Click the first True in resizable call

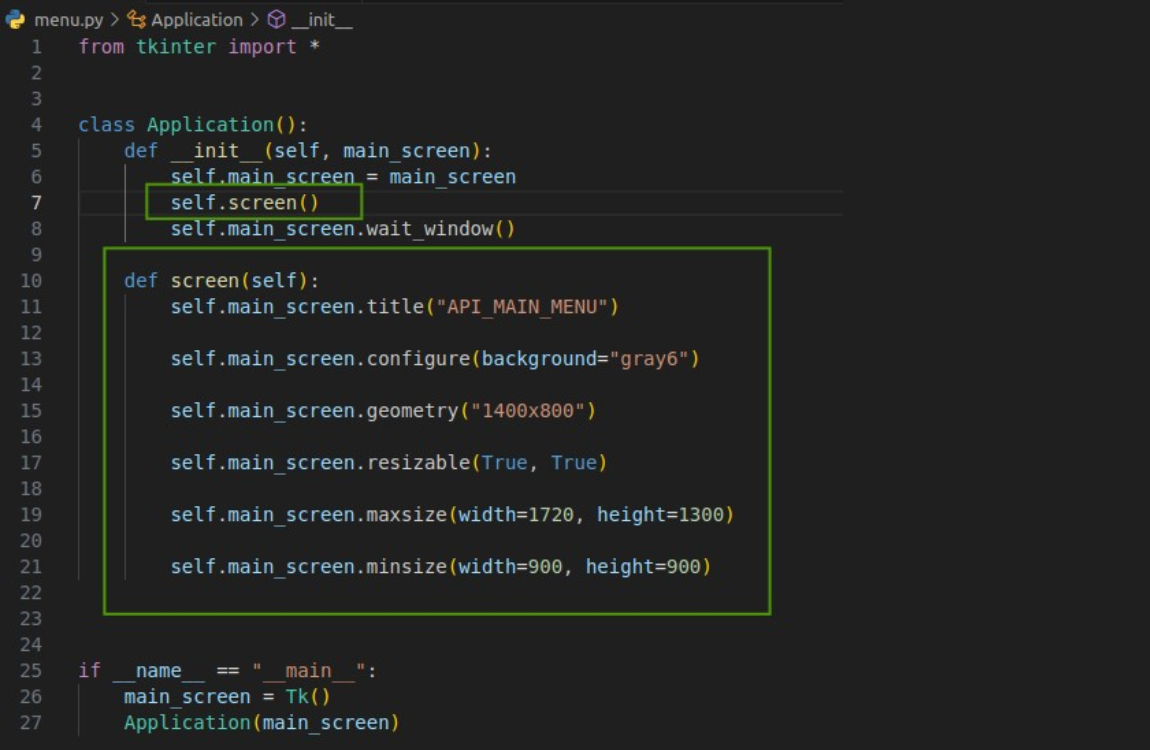click(x=504, y=463)
